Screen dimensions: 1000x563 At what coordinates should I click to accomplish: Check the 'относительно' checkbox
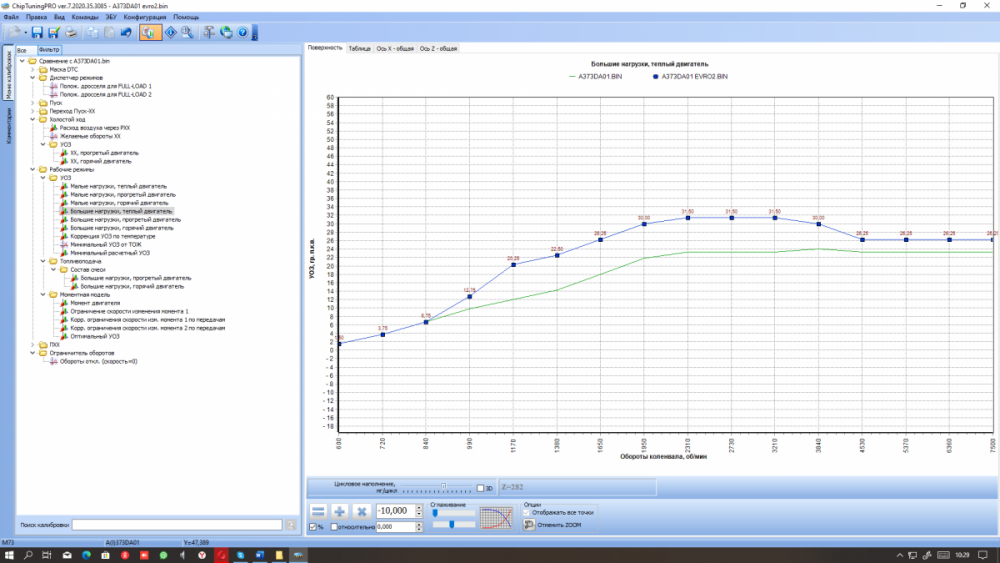(x=334, y=526)
